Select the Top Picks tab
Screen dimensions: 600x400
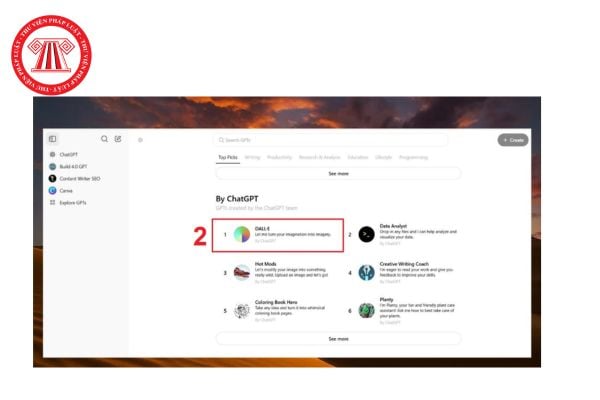(228, 157)
